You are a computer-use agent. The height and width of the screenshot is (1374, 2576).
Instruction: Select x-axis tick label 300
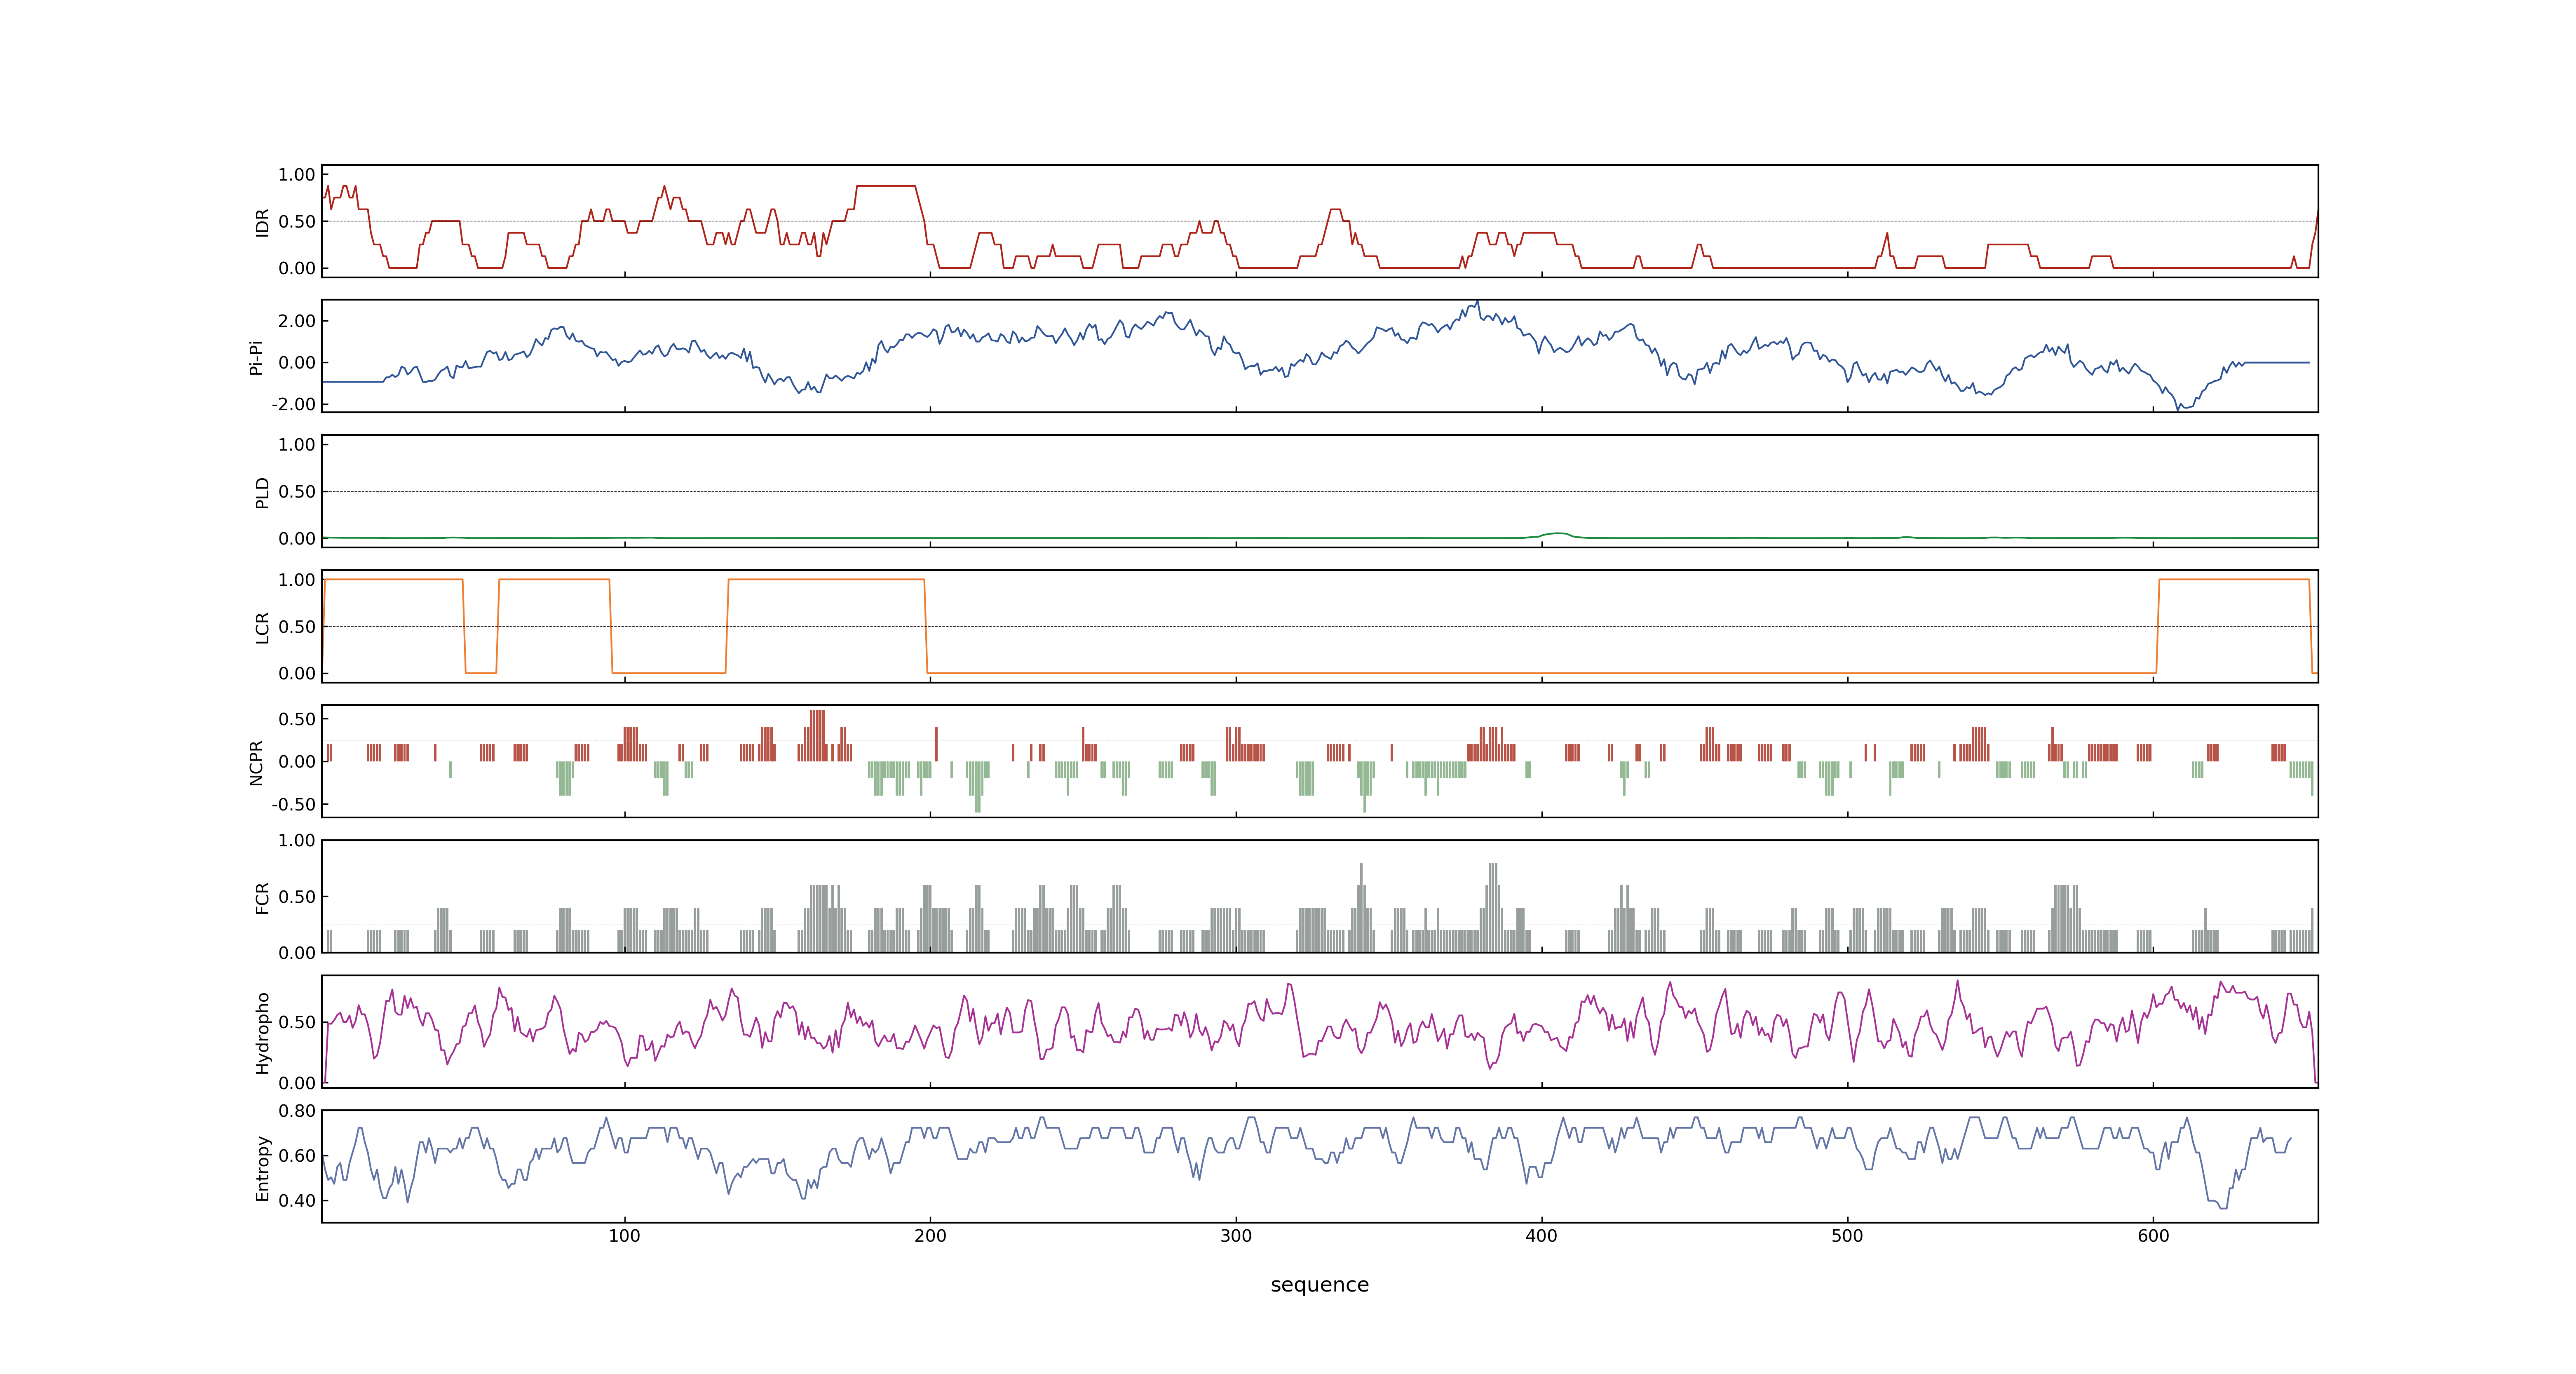click(x=1236, y=1236)
